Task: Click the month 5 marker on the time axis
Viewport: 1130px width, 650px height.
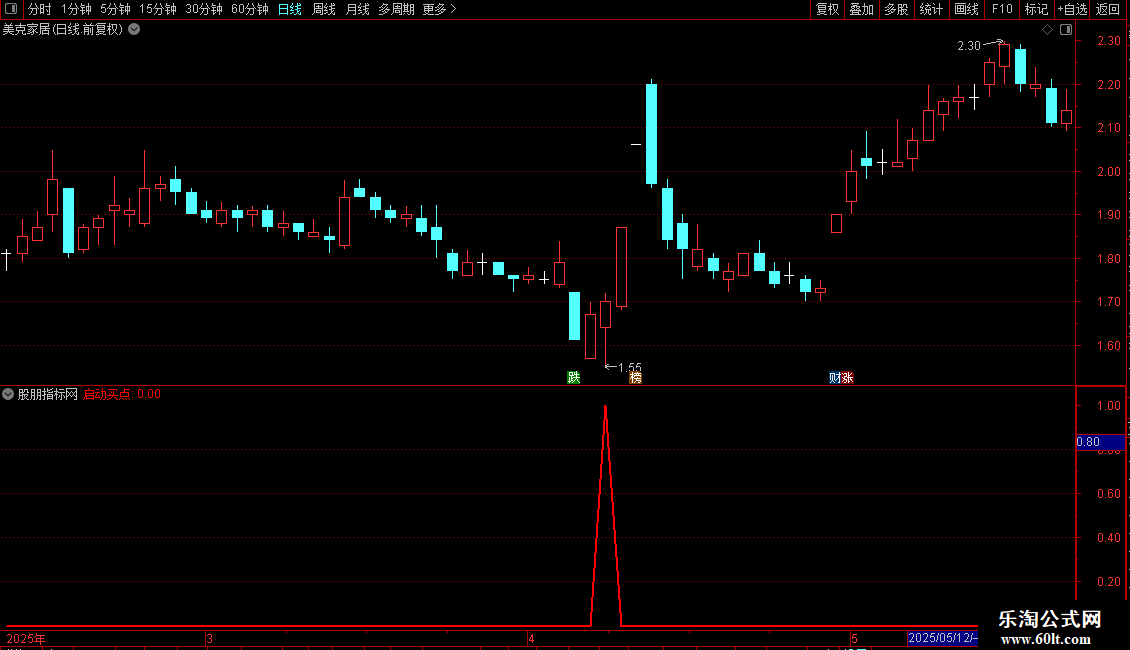Action: (854, 638)
